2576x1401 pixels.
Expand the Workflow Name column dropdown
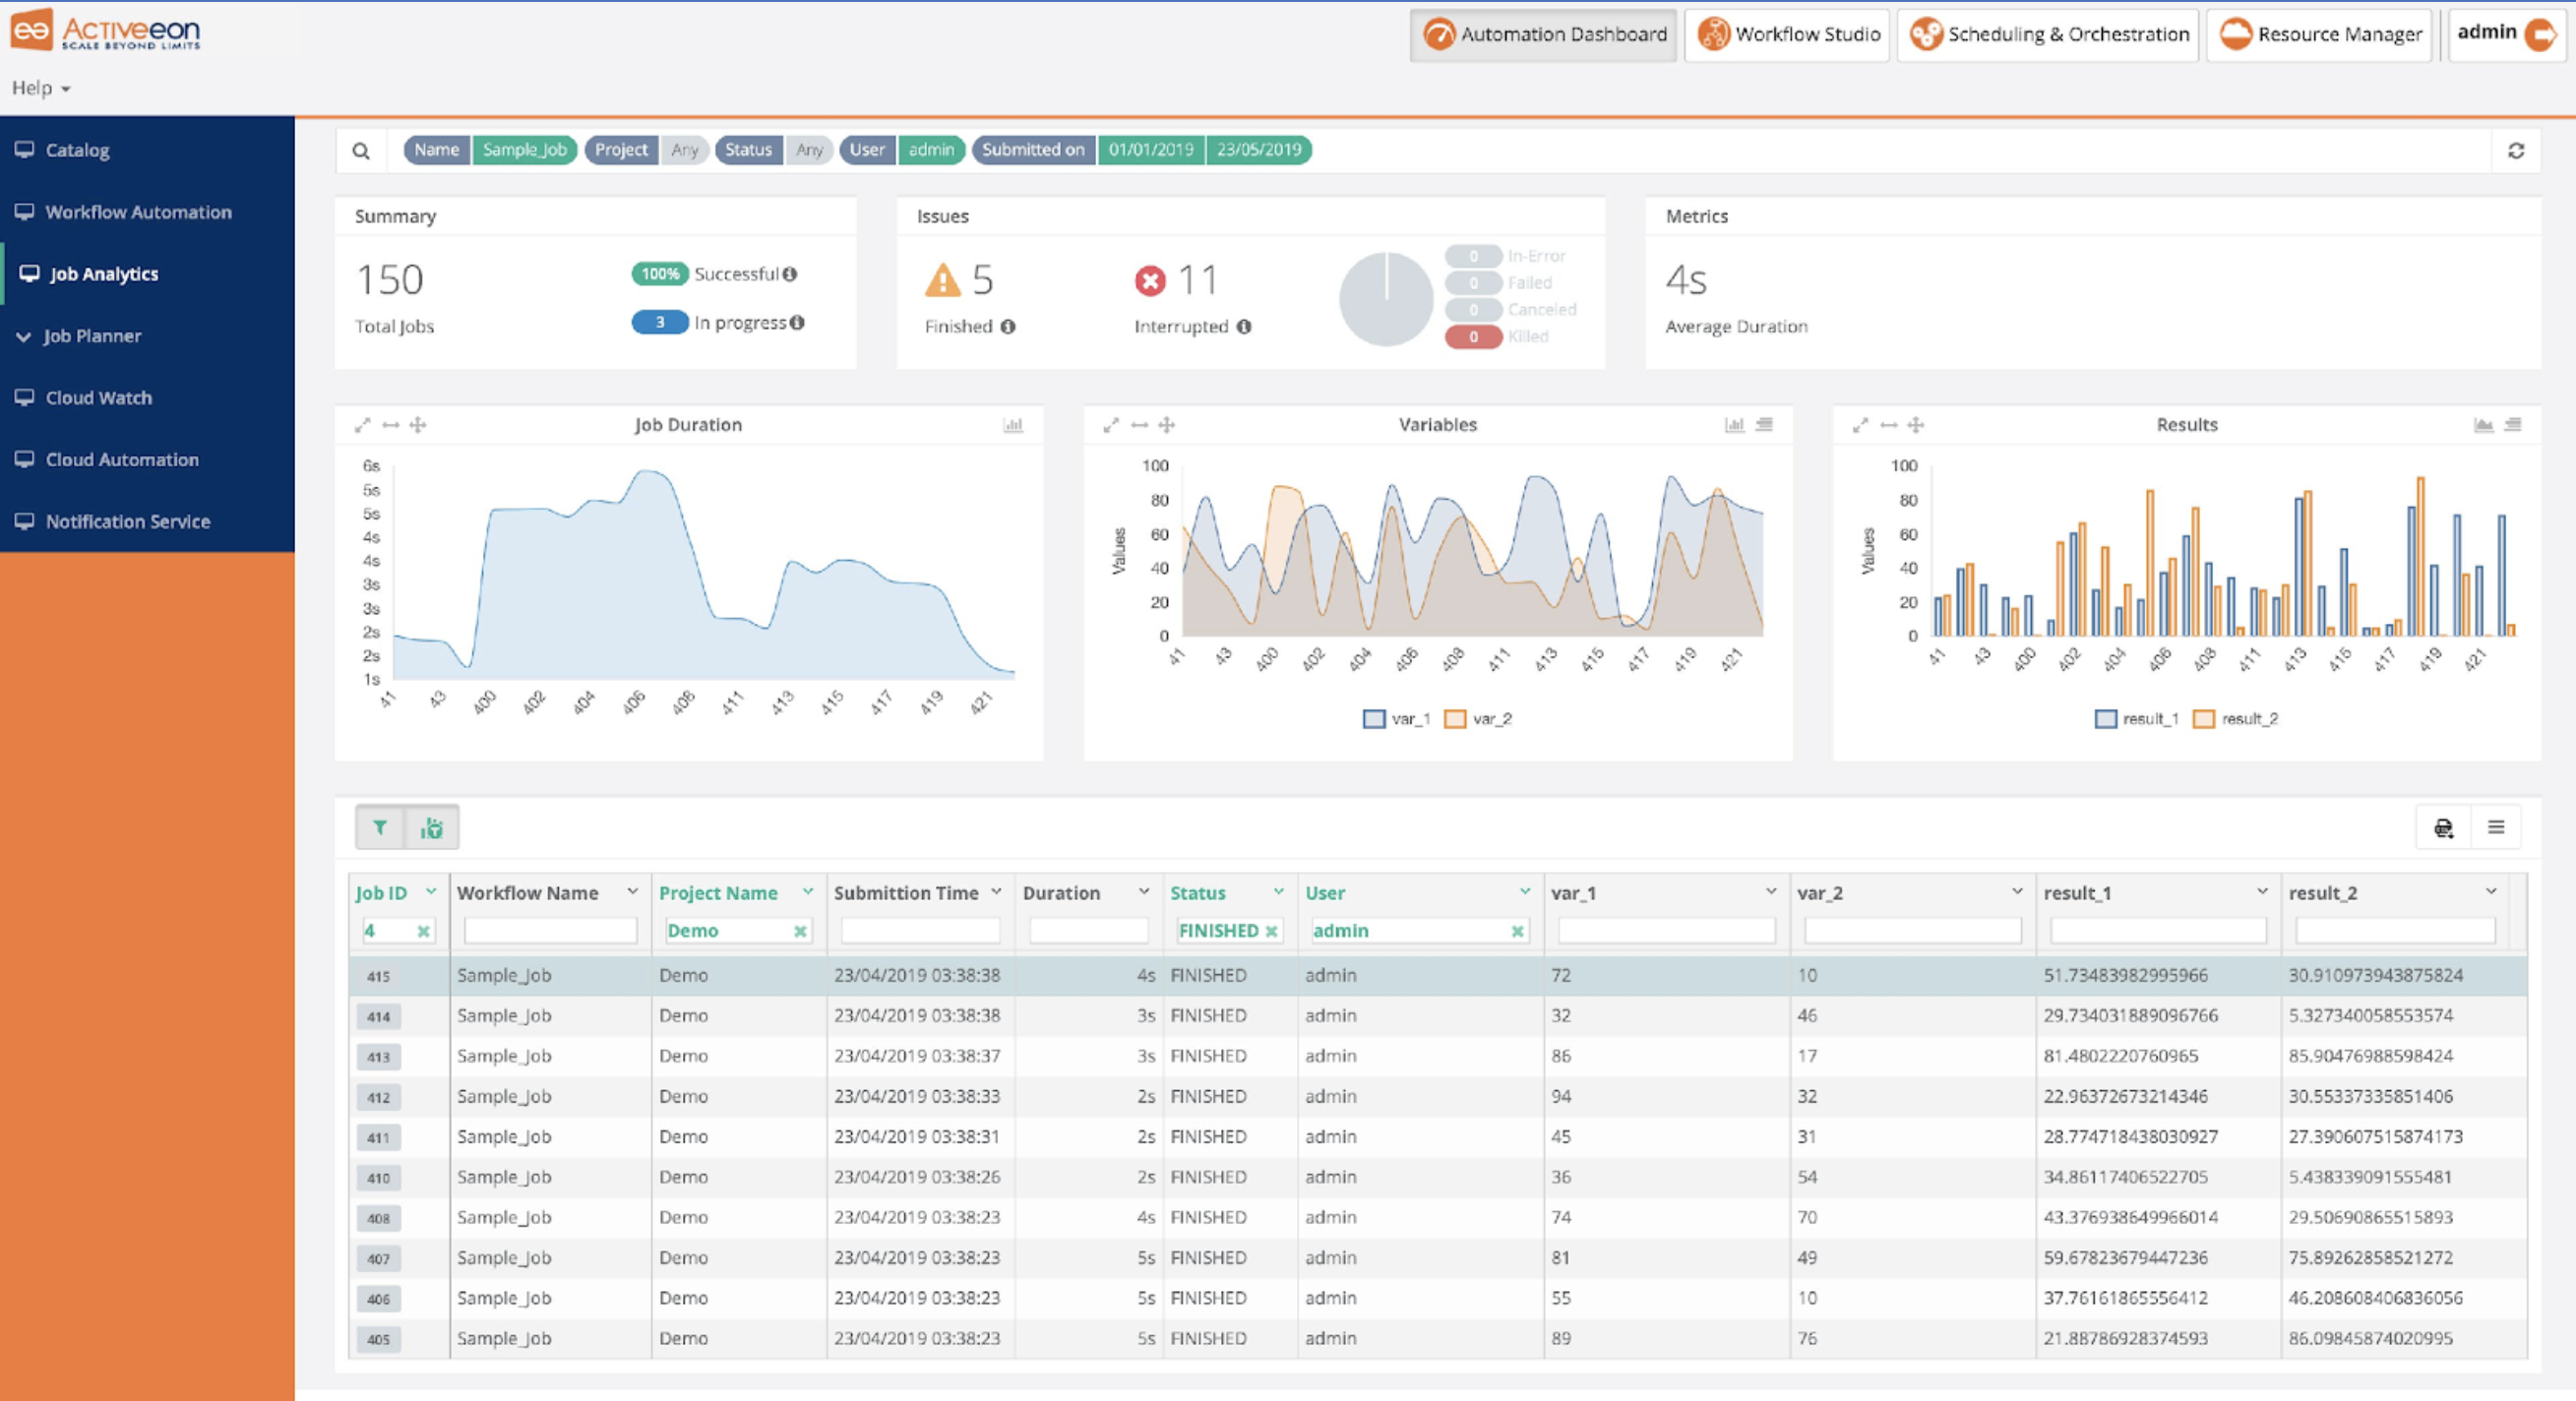[634, 892]
